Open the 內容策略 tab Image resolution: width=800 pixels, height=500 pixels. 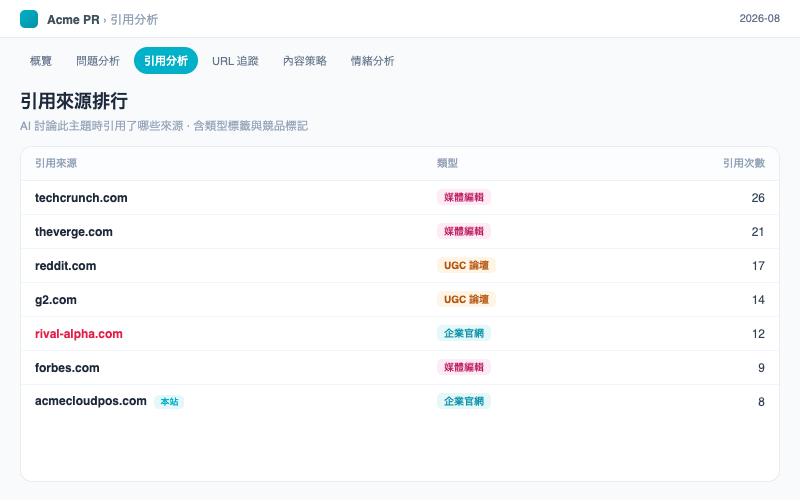(x=305, y=61)
